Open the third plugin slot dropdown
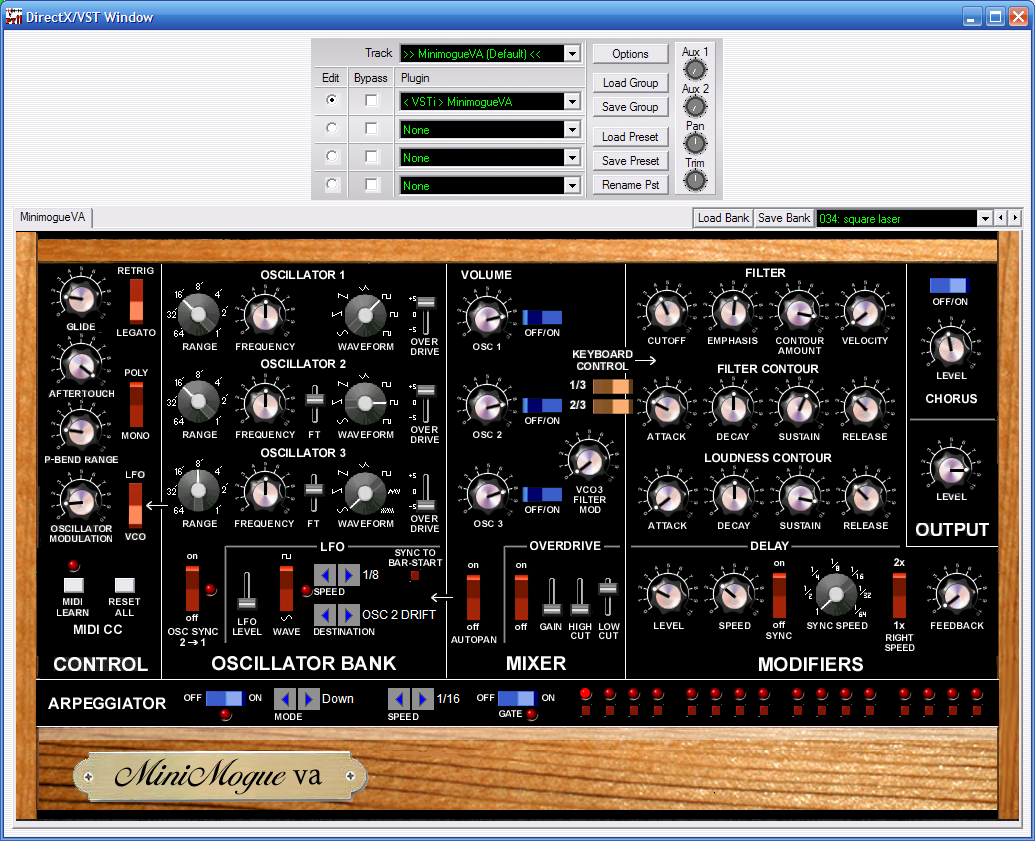1035x841 pixels. pos(572,158)
